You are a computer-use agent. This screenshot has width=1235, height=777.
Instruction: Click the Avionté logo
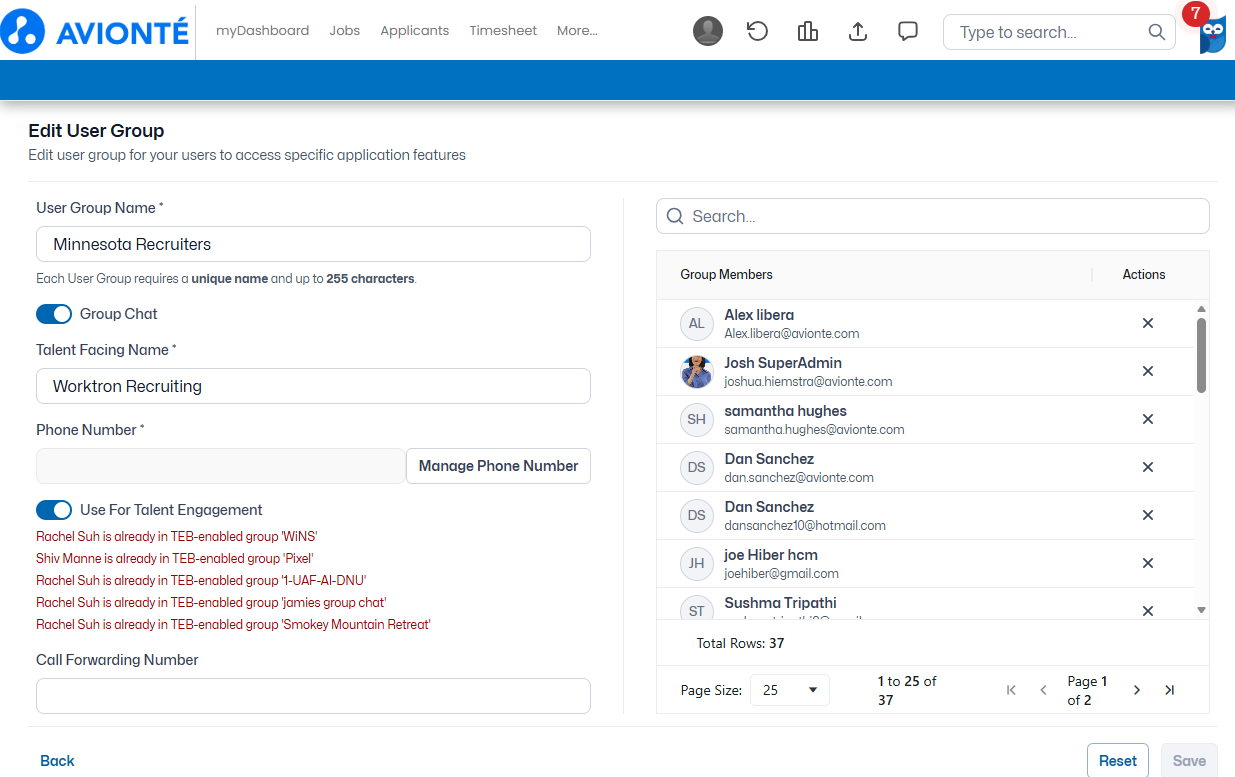[x=95, y=31]
